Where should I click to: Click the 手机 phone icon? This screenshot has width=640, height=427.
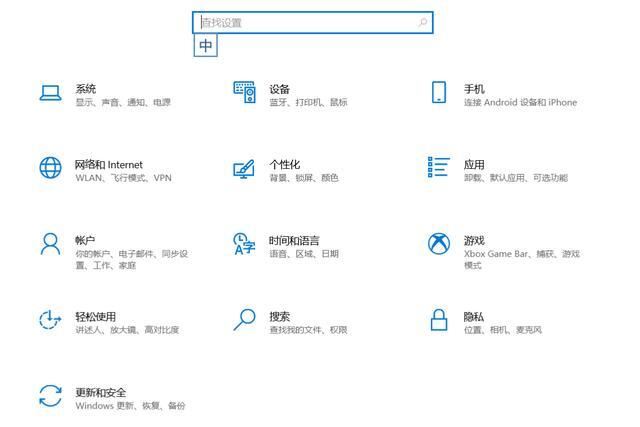tap(438, 93)
